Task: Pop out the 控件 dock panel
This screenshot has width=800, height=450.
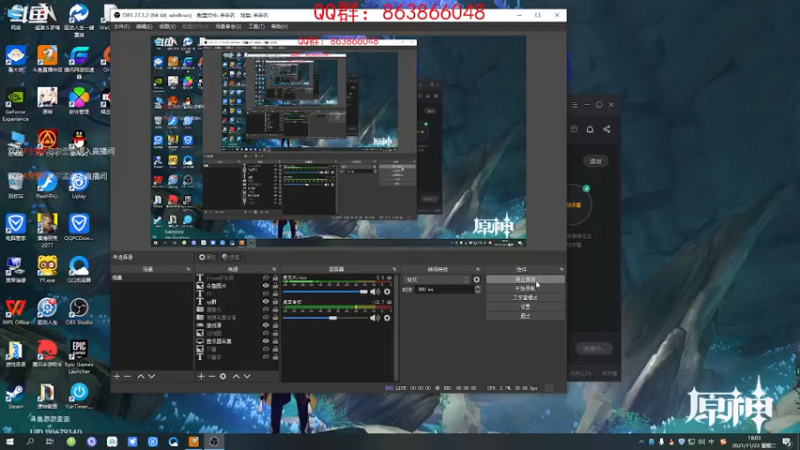Action: (562, 269)
